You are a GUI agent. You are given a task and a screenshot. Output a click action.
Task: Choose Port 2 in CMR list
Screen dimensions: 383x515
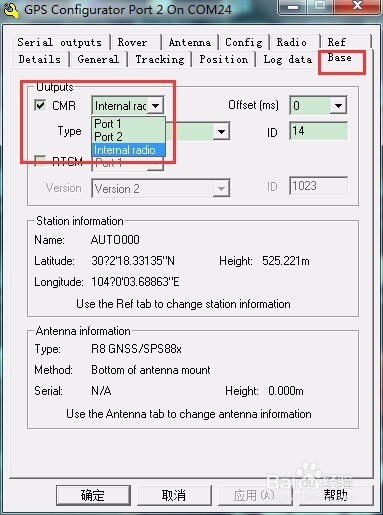tap(128, 137)
